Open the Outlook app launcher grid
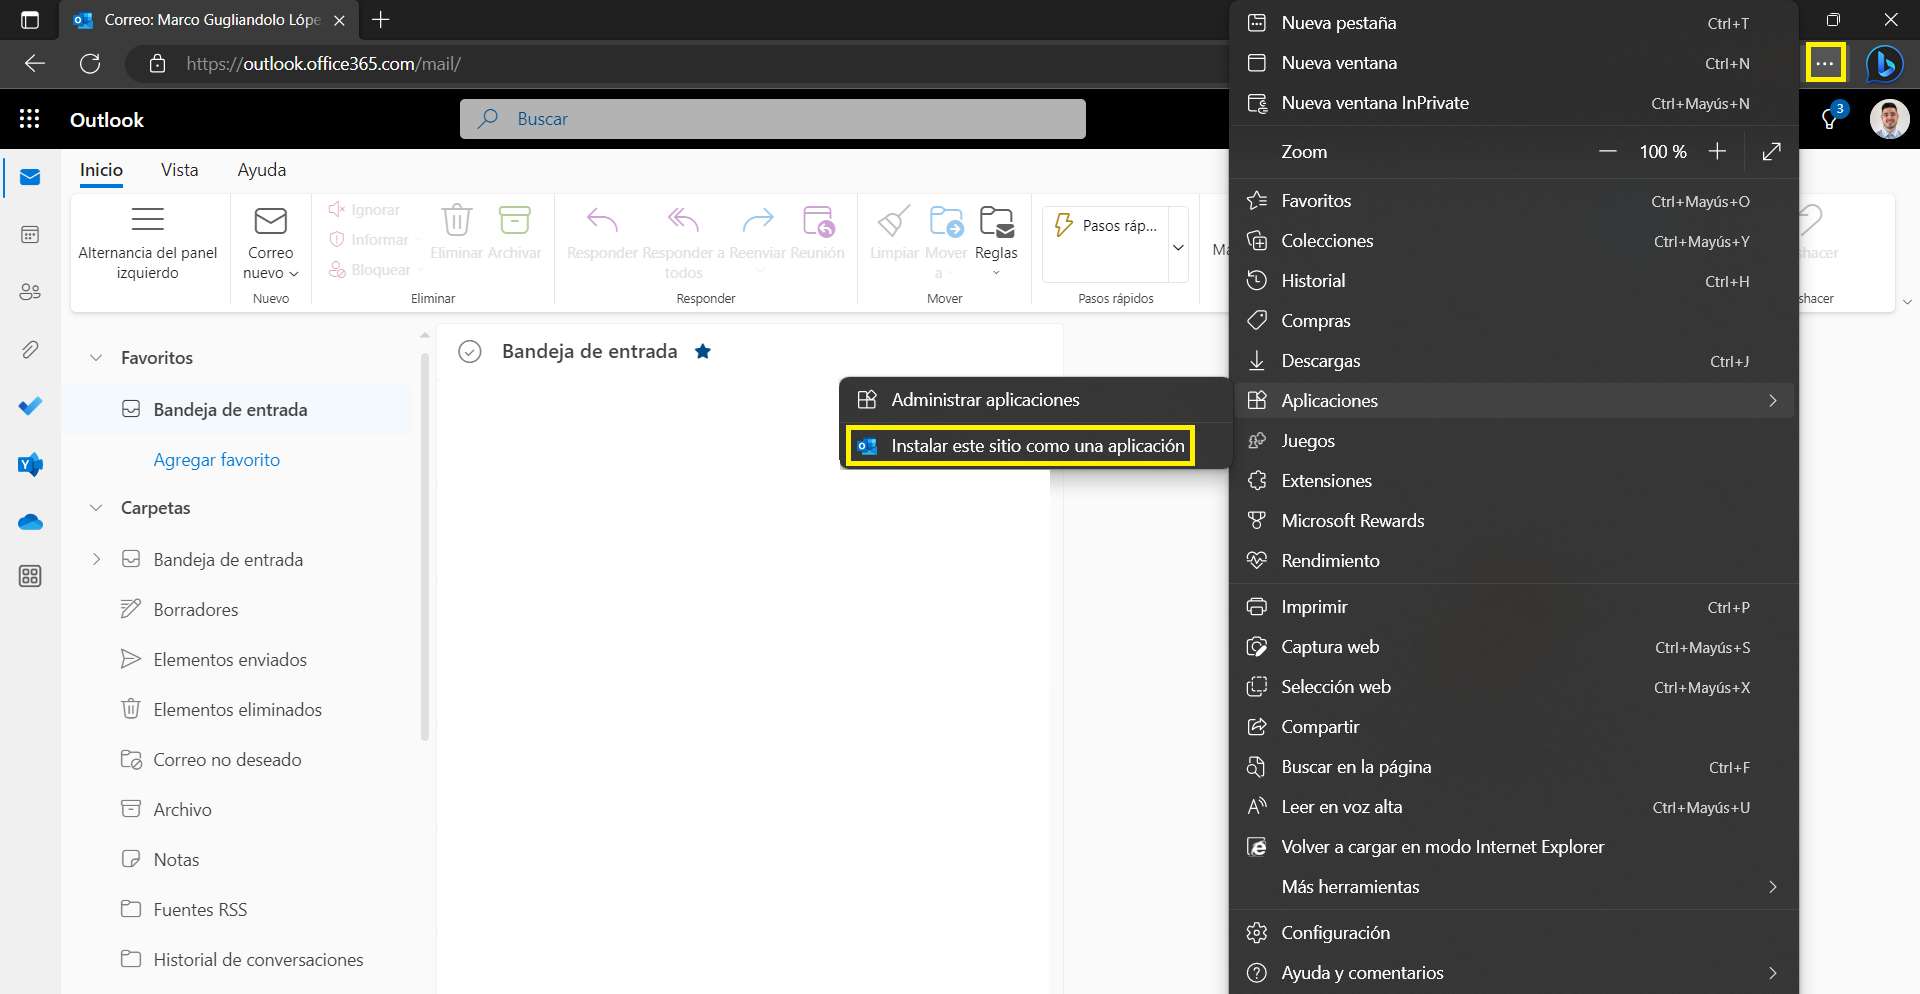The width and height of the screenshot is (1920, 994). pos(30,119)
